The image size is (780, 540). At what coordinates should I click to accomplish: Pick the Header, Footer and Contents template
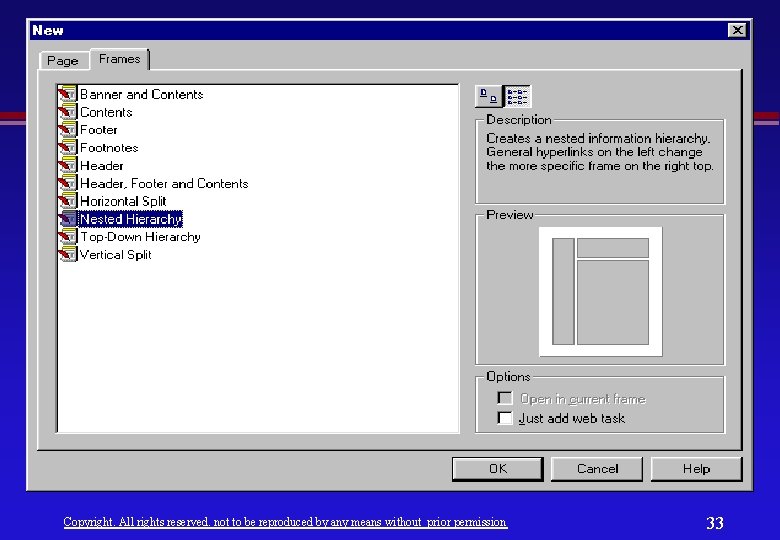click(164, 183)
